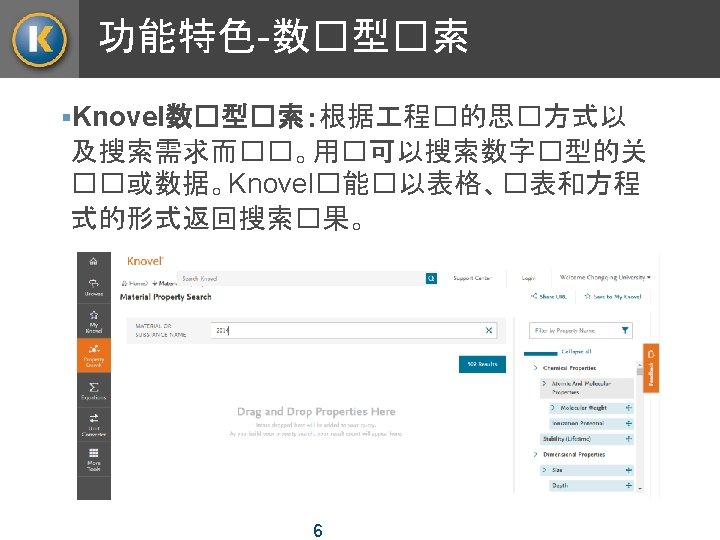Click the filter funnel icon

pos(625,330)
